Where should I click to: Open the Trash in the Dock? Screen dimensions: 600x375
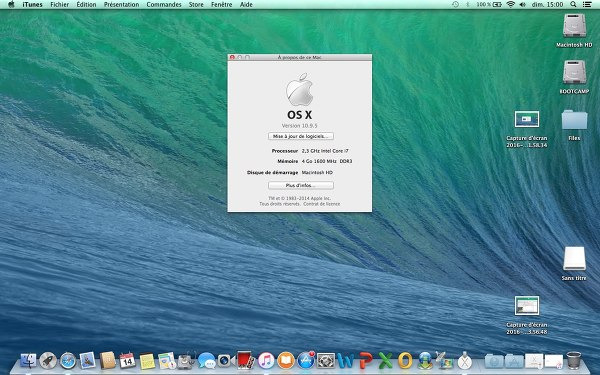tap(574, 360)
